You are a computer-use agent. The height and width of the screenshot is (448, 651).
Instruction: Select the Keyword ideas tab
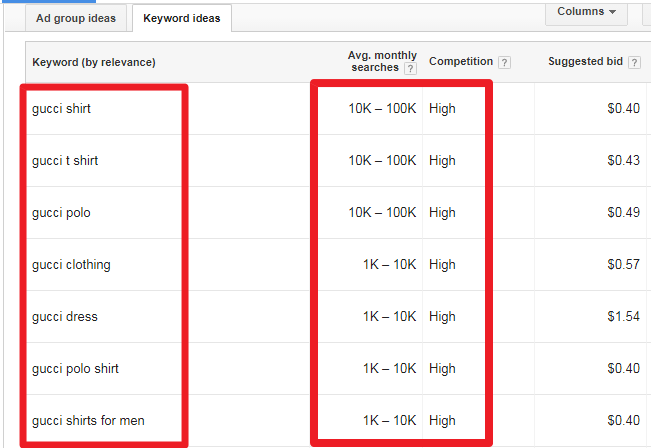coord(181,18)
